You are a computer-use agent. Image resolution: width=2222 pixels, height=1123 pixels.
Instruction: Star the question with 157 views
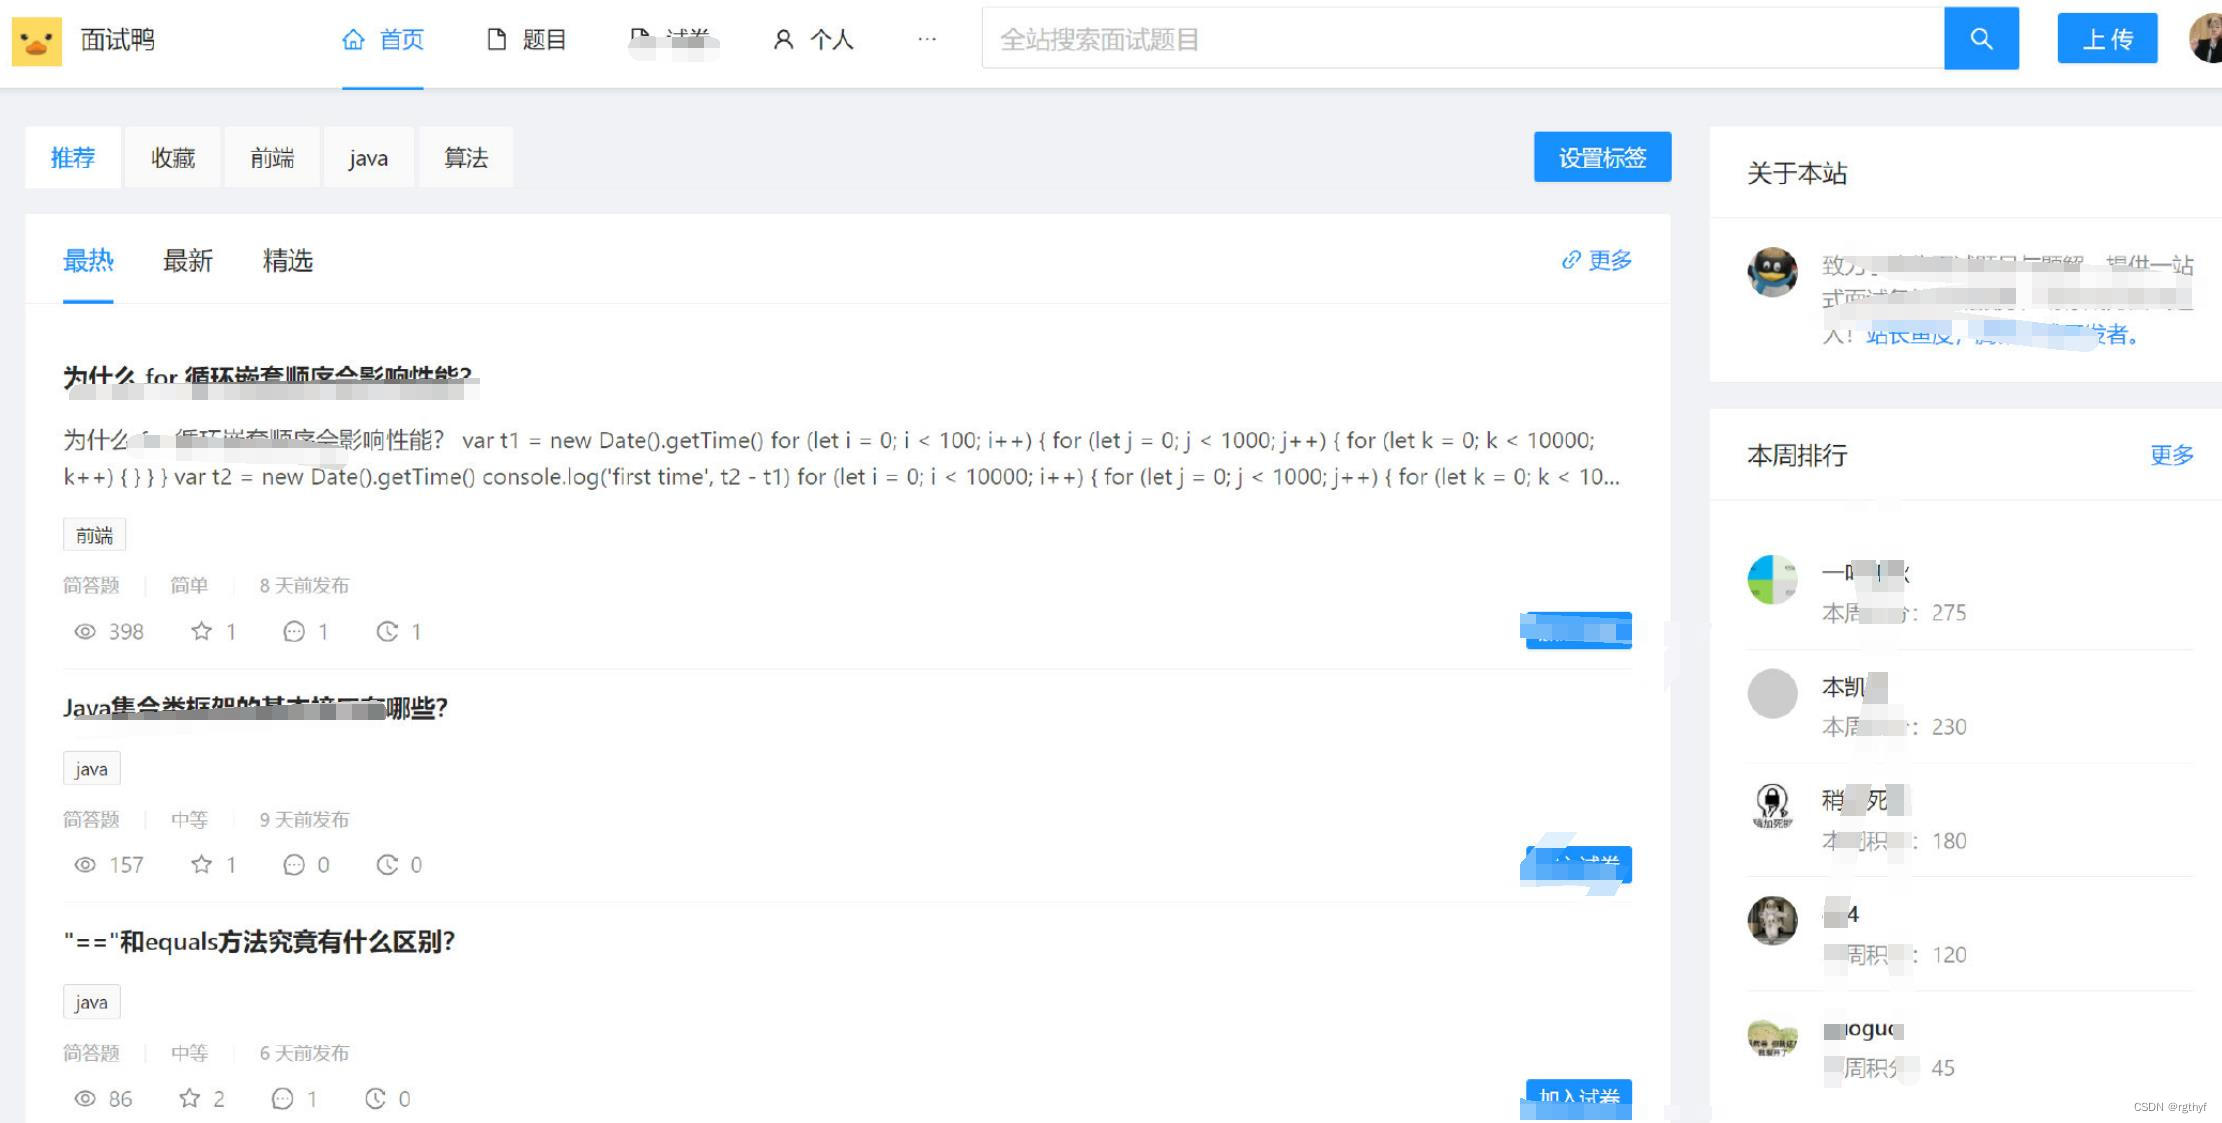(x=201, y=864)
